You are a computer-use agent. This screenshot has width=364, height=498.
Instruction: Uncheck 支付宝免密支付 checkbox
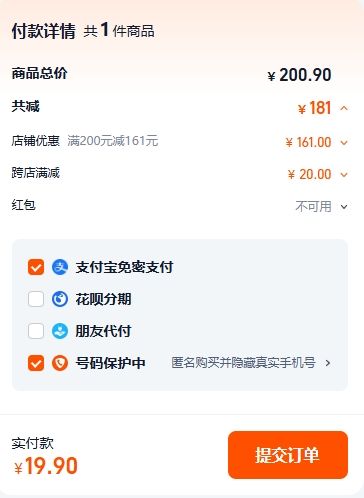coord(36,267)
